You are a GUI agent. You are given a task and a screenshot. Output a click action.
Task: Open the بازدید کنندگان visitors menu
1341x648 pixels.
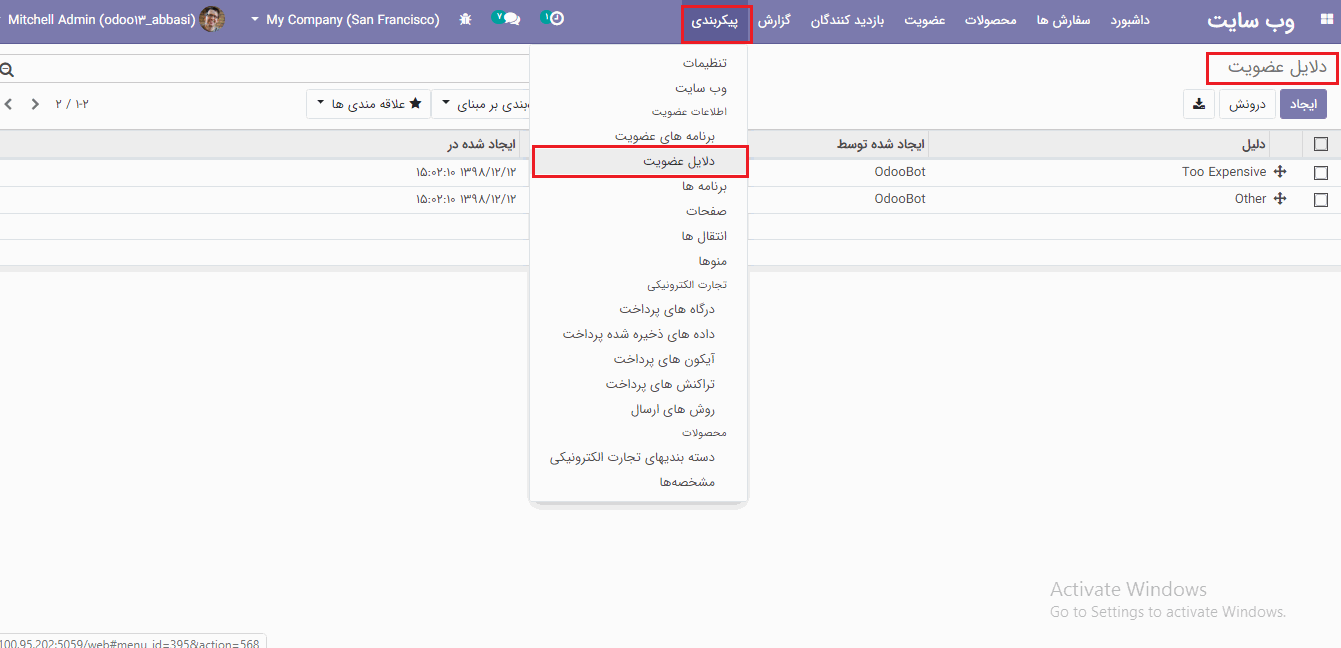(x=847, y=20)
